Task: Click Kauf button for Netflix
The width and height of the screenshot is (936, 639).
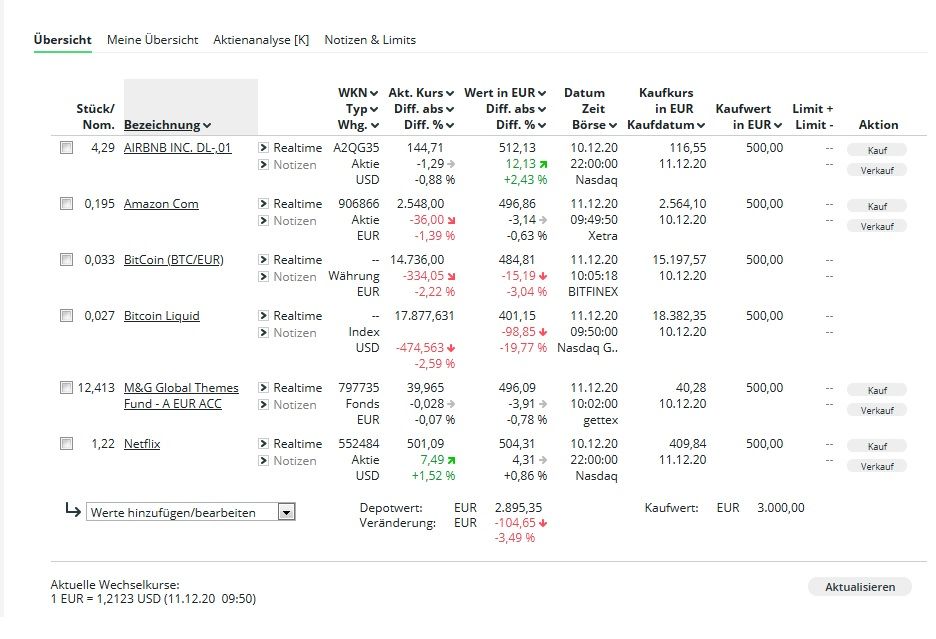Action: coord(876,446)
